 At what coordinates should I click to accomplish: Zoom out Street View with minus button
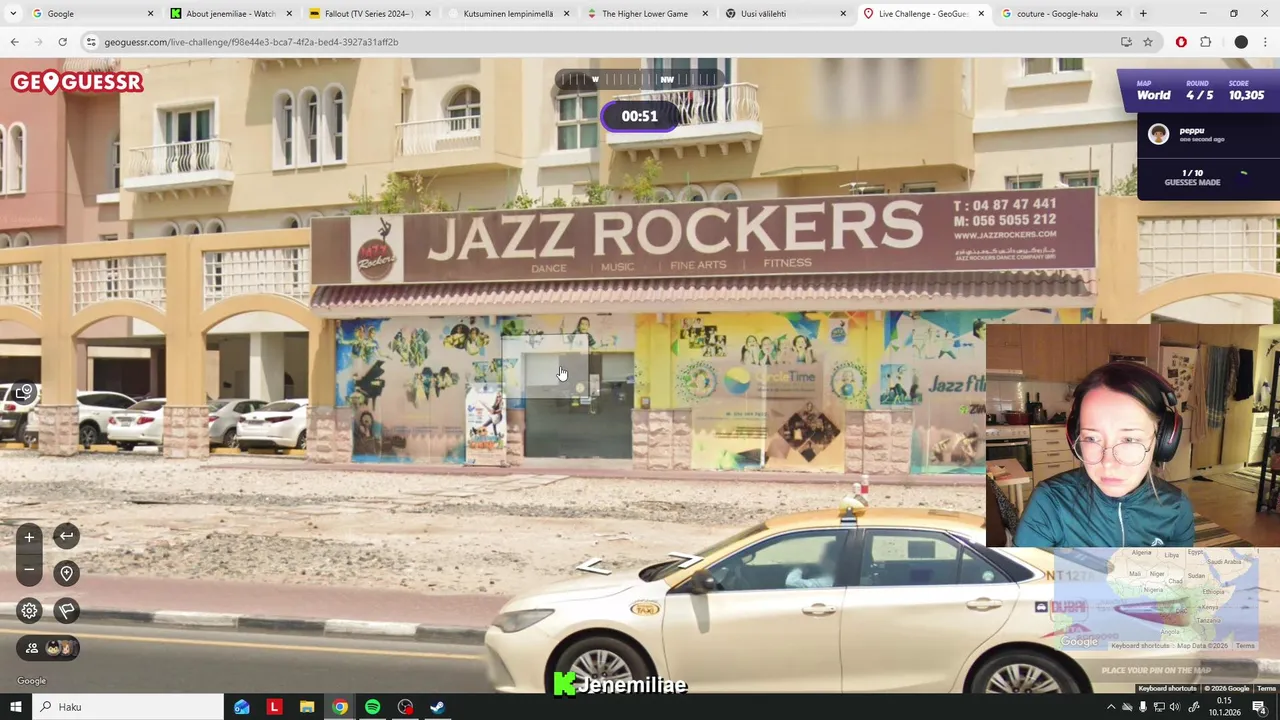[29, 570]
